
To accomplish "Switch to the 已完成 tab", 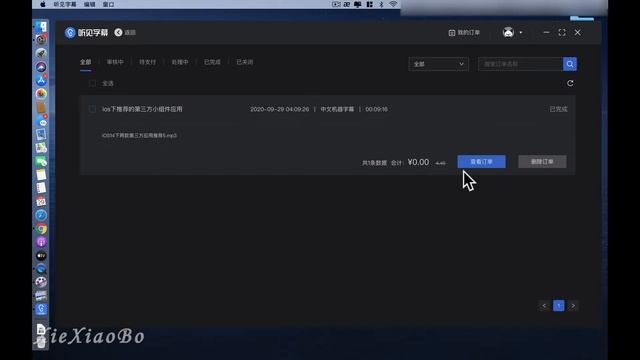I will pyautogui.click(x=212, y=62).
